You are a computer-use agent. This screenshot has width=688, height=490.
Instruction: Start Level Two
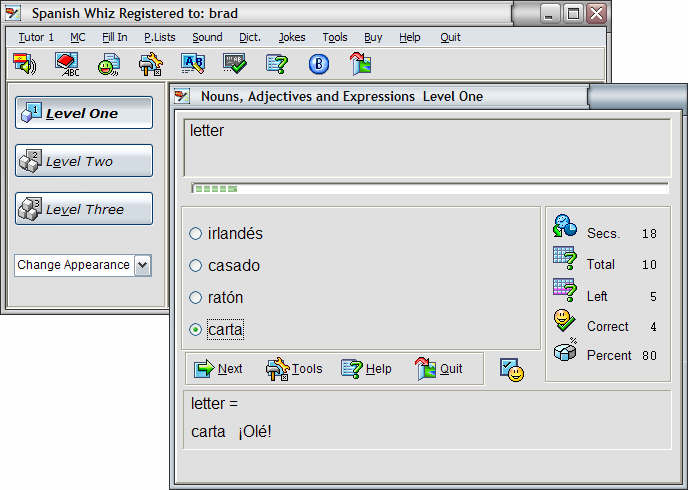(x=84, y=161)
